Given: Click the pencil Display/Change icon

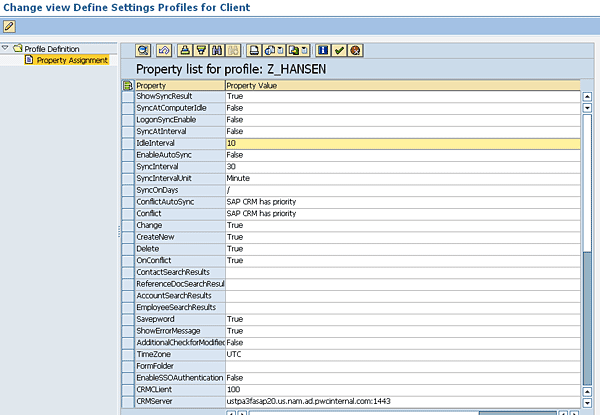Looking at the screenshot, I should pyautogui.click(x=9, y=26).
